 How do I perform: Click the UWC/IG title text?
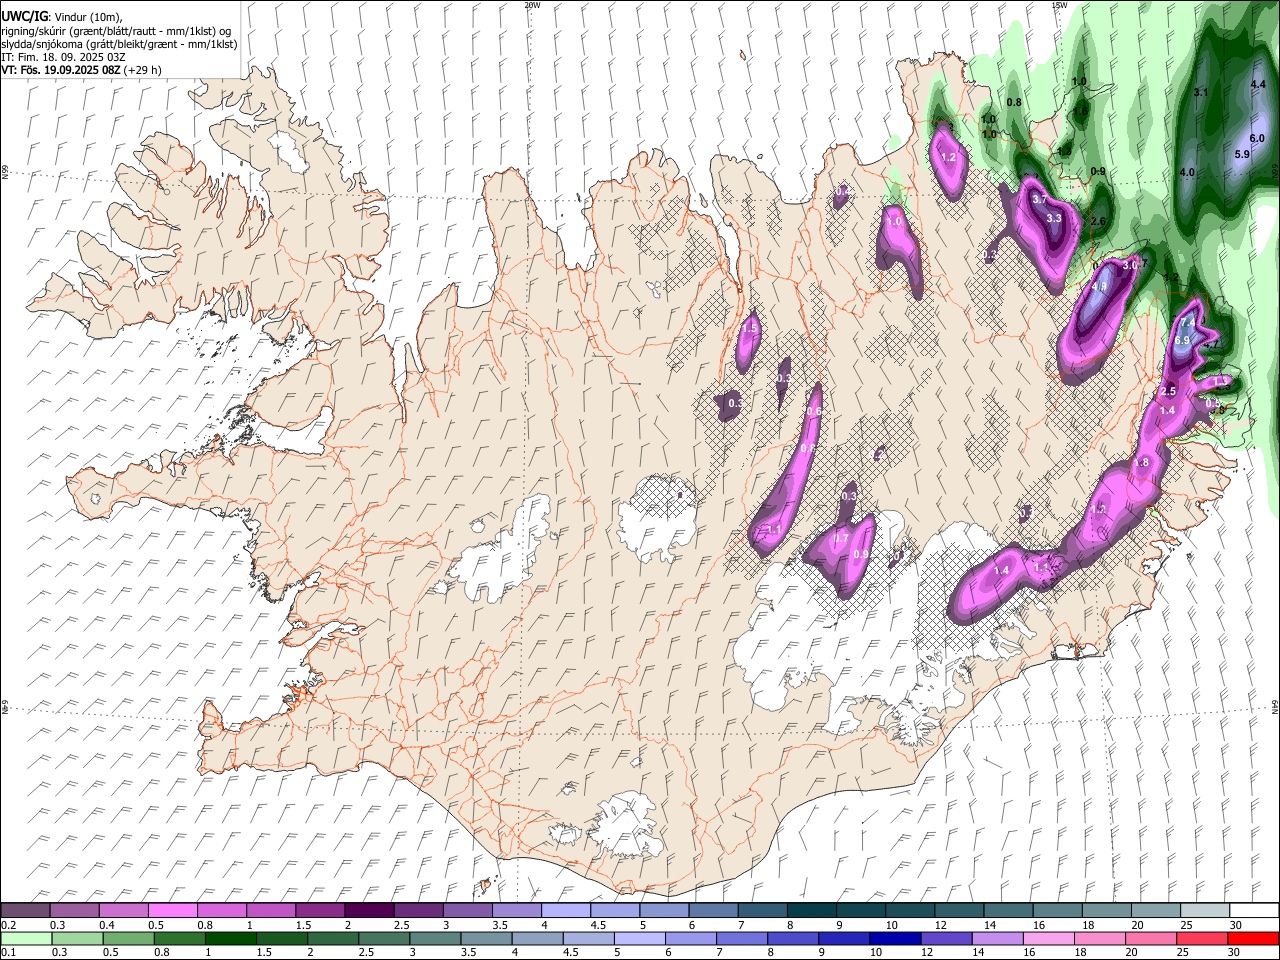coord(24,17)
